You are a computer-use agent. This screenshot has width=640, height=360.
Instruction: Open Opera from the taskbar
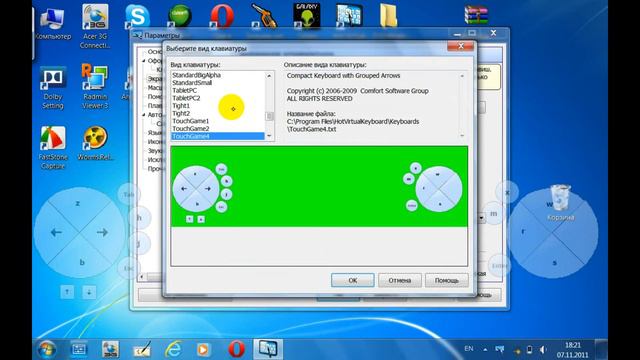point(236,349)
